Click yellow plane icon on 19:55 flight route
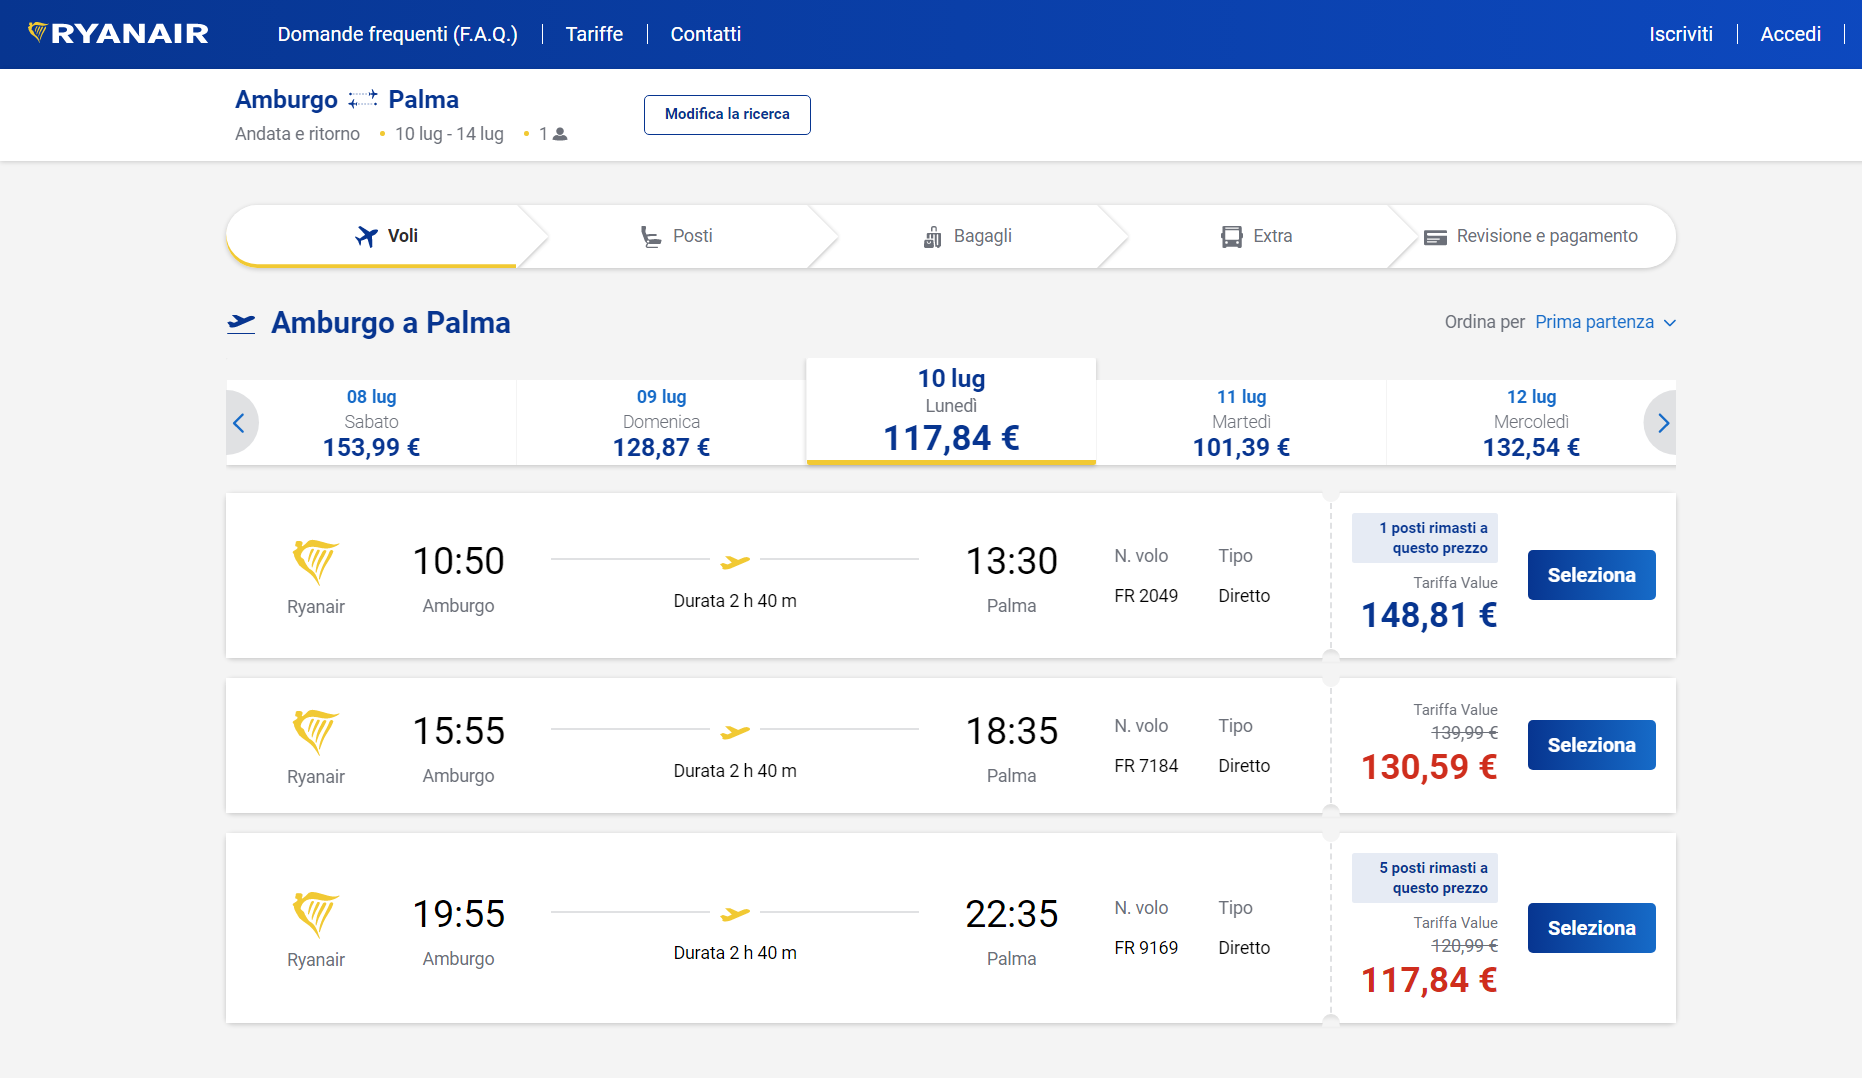 coord(735,914)
